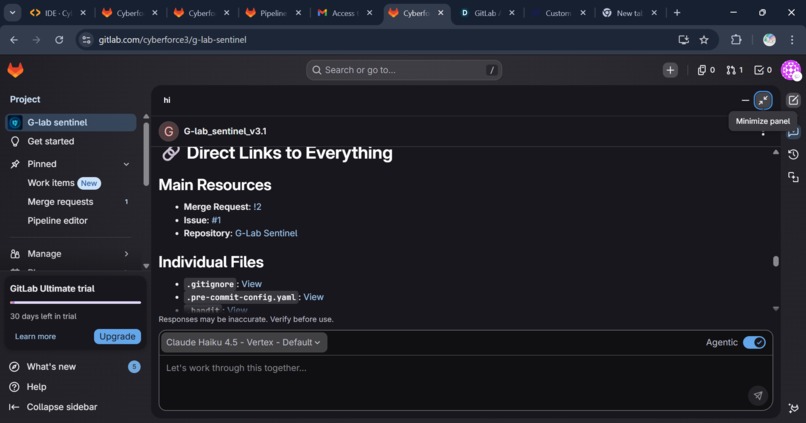Open the Chrome three-dot menu
The image size is (806, 423).
(792, 40)
